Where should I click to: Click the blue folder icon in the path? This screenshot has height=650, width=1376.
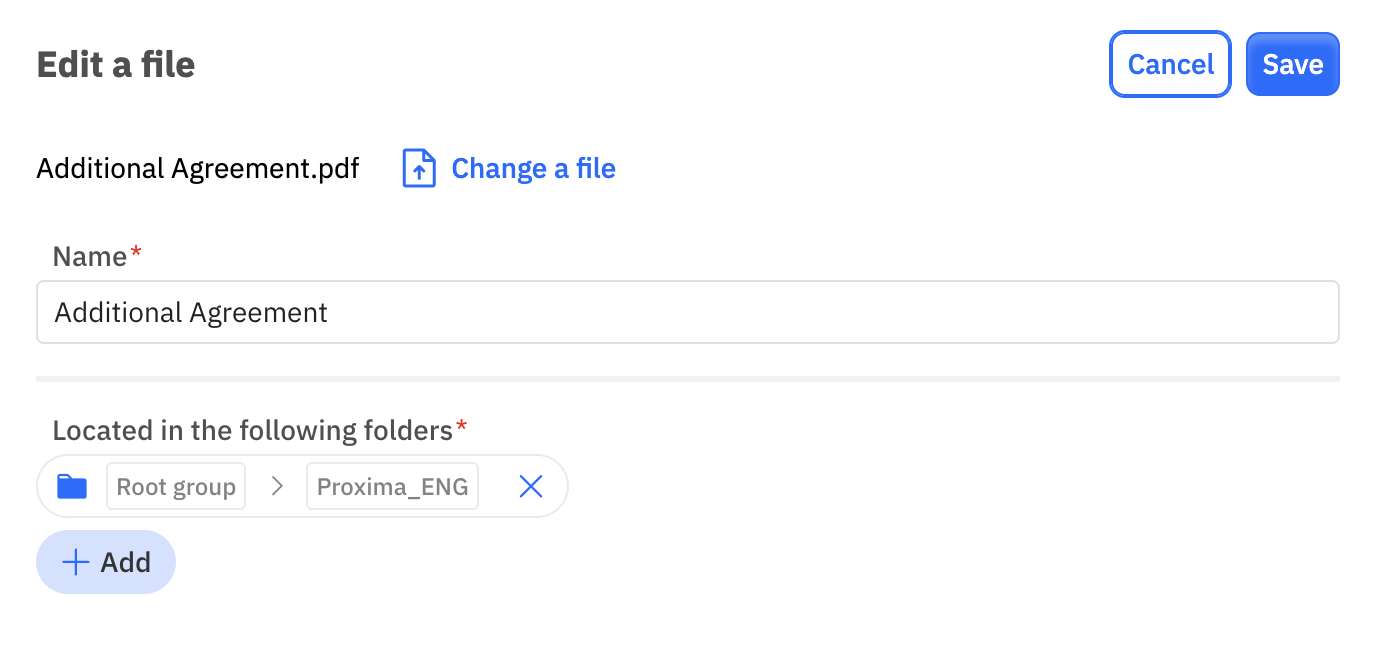(72, 487)
